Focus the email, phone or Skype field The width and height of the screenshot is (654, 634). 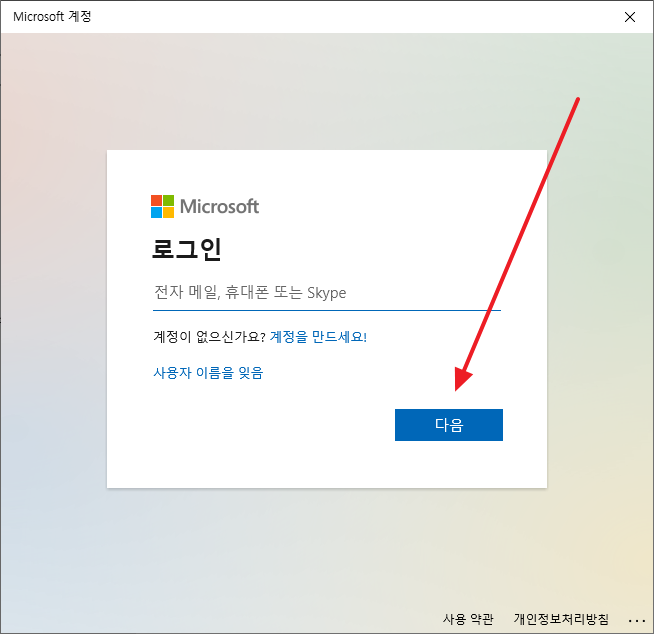327,293
